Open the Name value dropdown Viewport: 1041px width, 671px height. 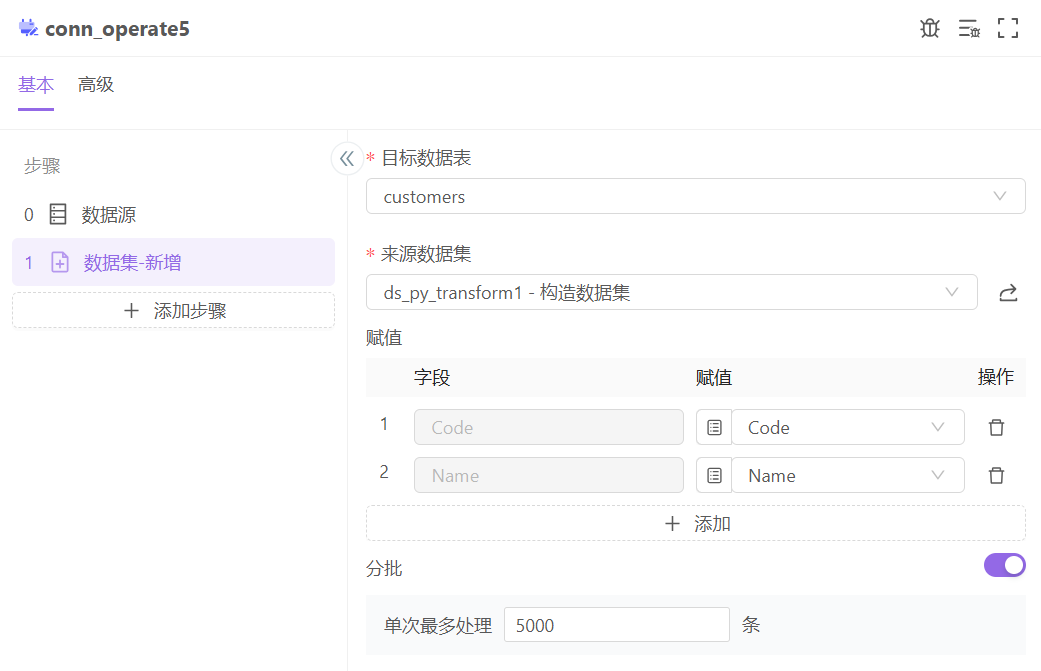click(x=847, y=475)
